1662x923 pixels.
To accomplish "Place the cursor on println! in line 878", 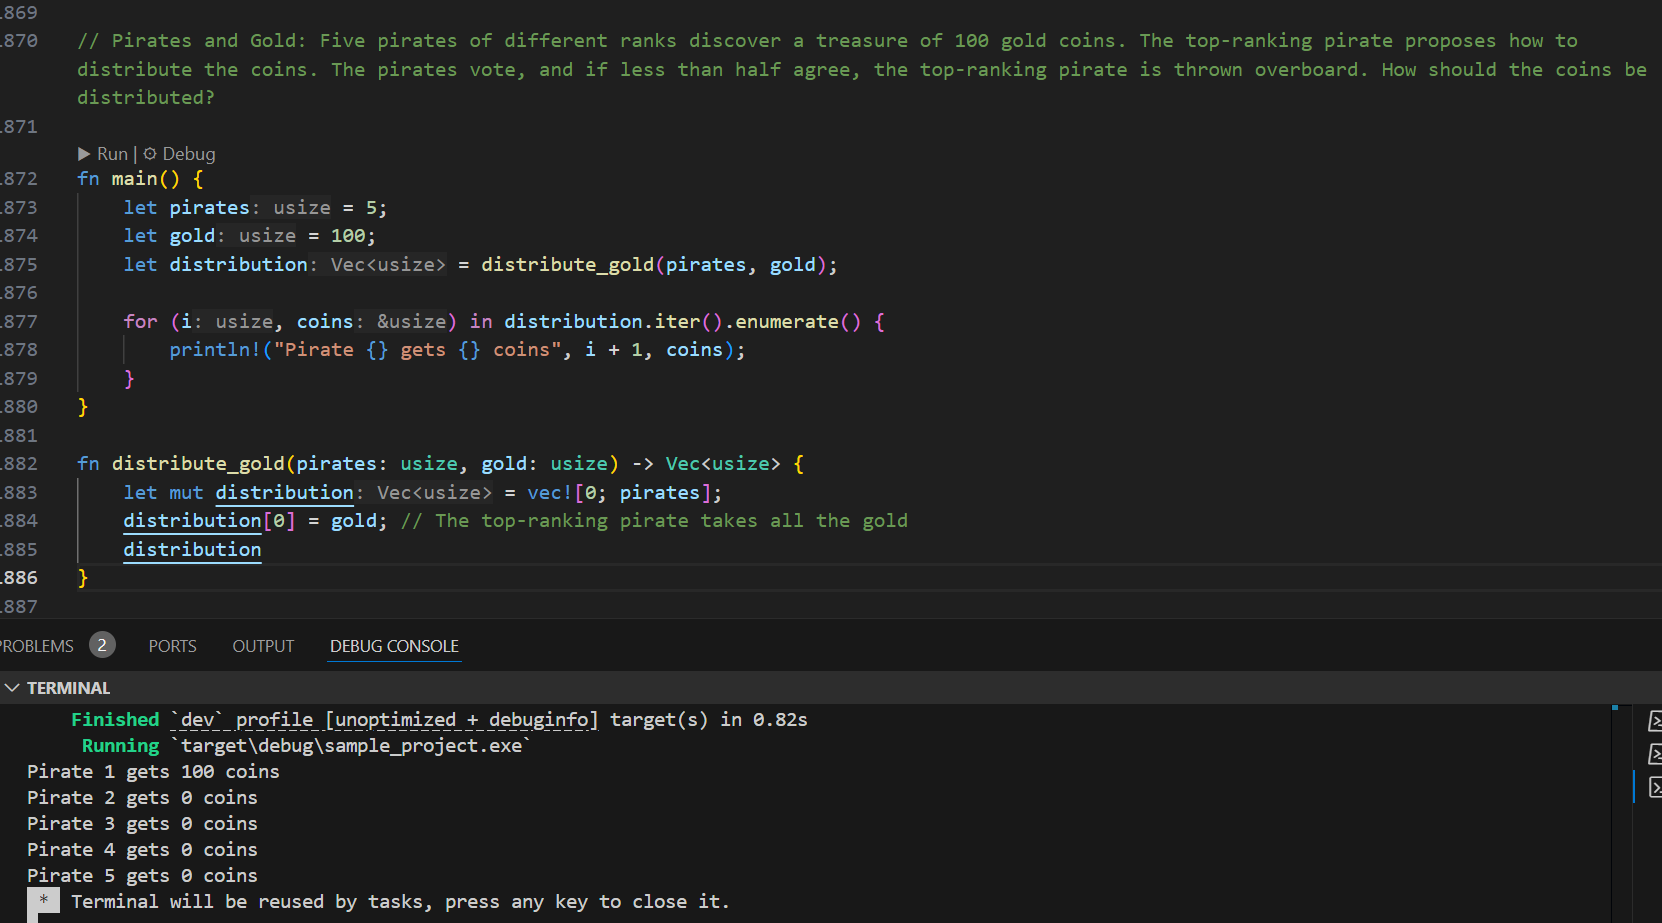I will click(214, 350).
